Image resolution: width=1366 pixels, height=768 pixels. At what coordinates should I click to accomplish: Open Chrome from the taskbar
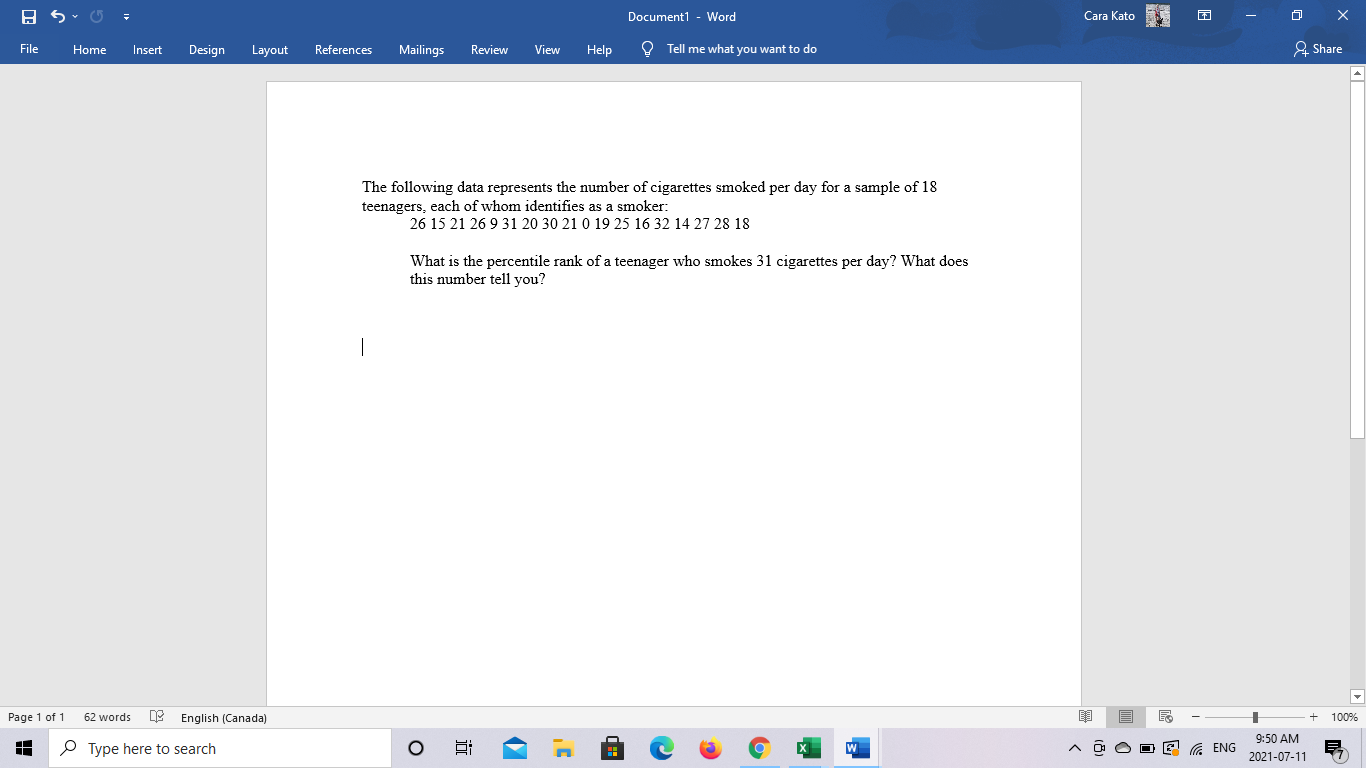pyautogui.click(x=758, y=747)
